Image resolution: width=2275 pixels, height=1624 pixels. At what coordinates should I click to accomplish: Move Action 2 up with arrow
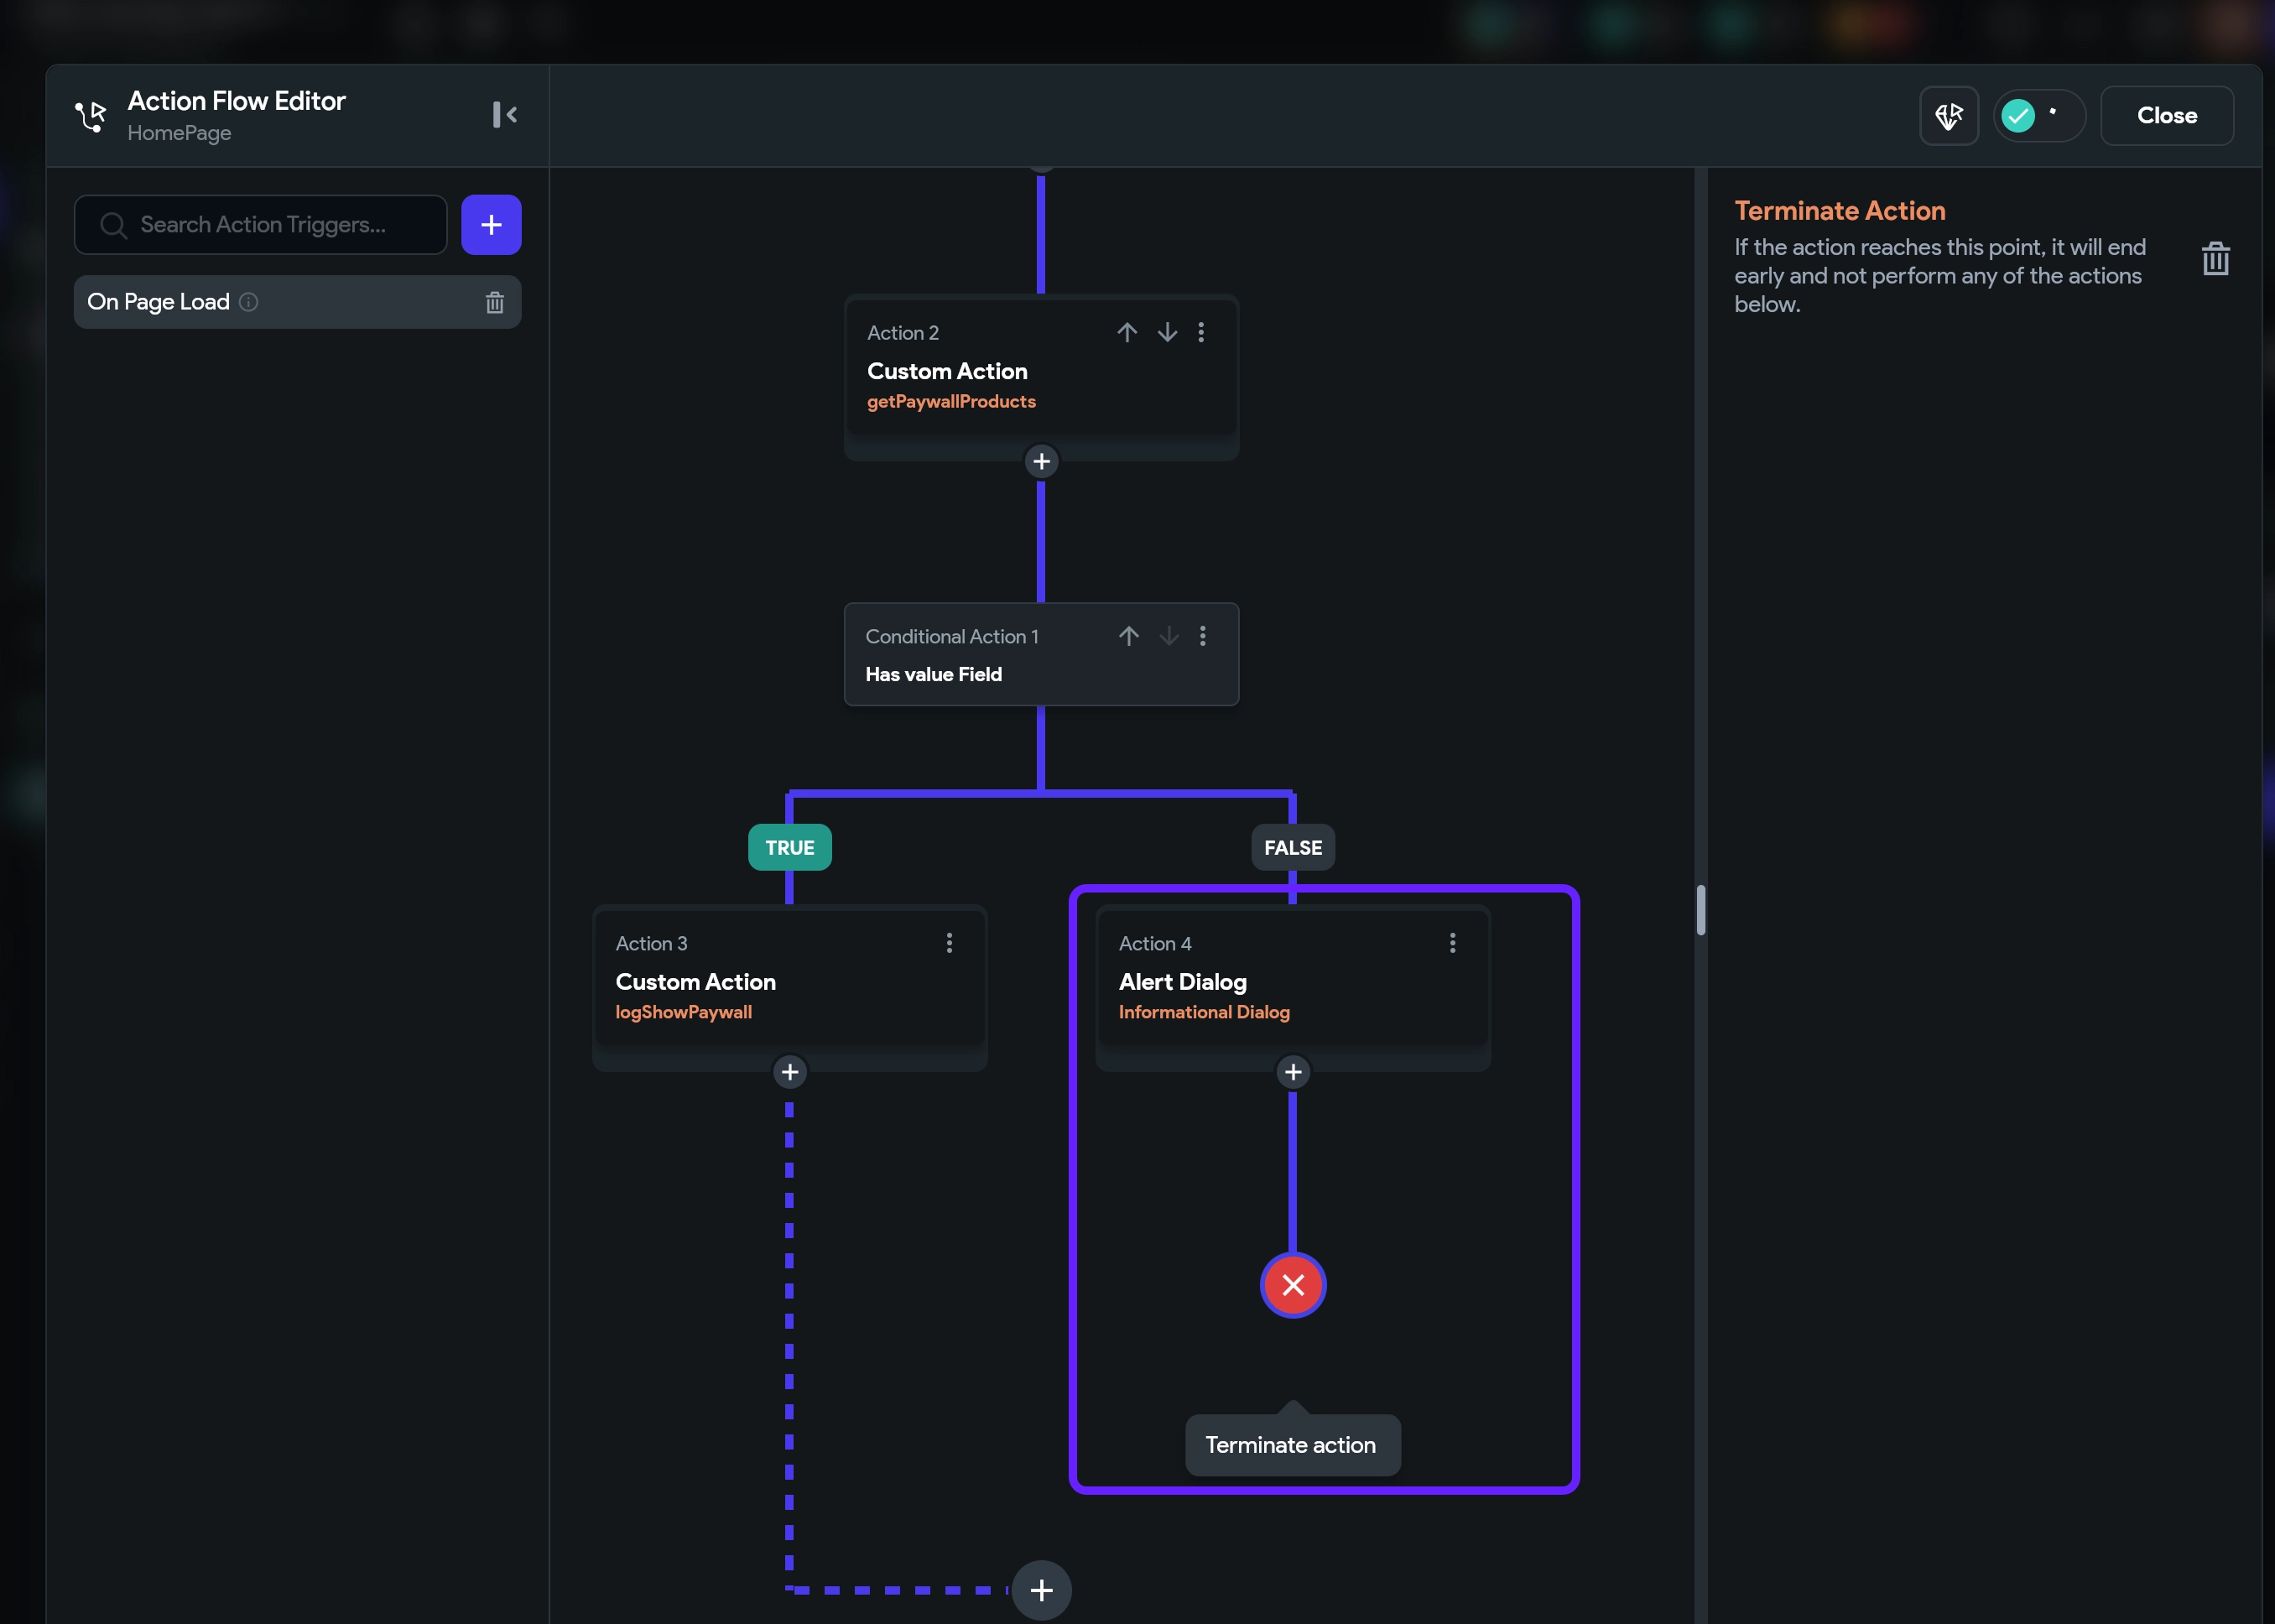click(1127, 333)
